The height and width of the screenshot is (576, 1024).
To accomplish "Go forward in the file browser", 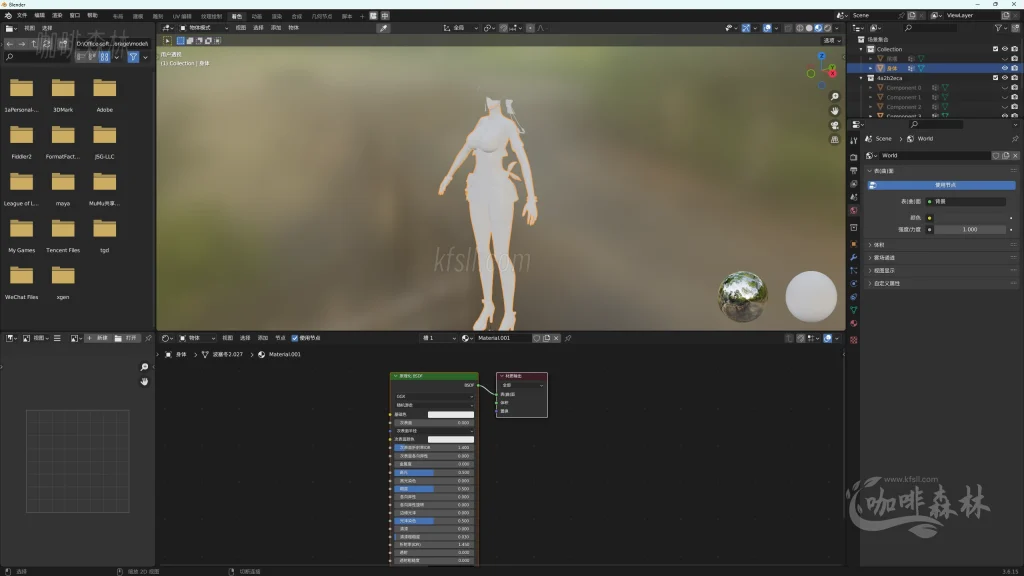I will click(22, 44).
